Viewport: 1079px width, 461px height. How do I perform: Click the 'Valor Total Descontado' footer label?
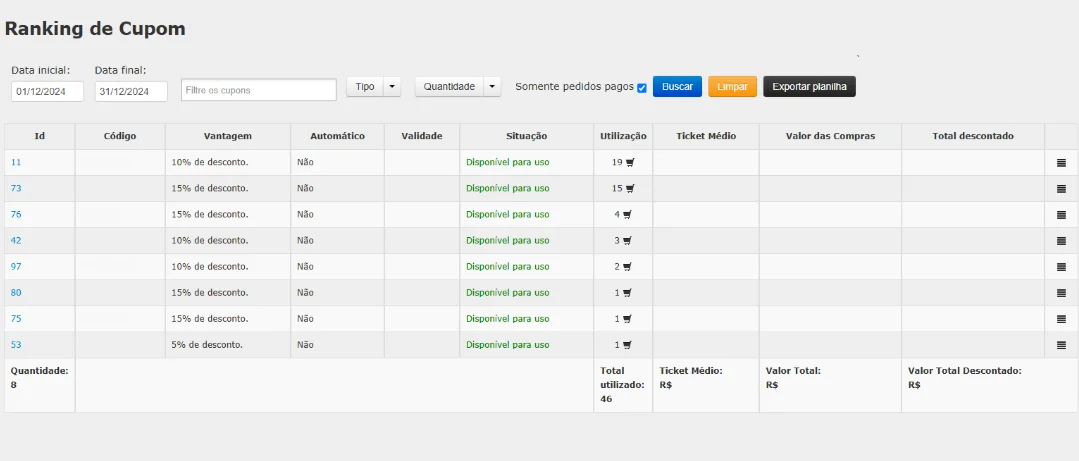(x=965, y=370)
